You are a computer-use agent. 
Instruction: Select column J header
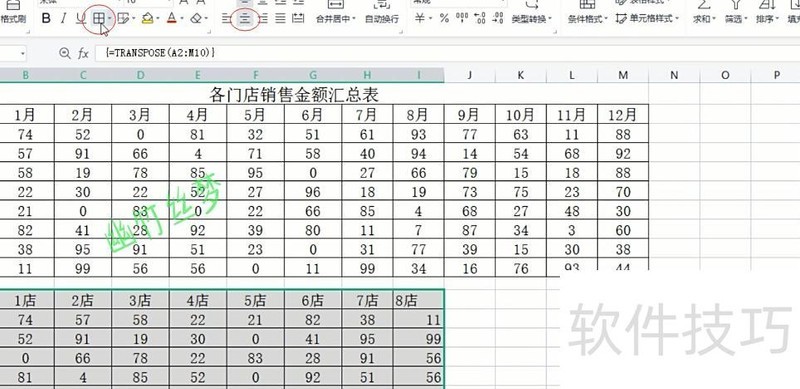point(469,75)
